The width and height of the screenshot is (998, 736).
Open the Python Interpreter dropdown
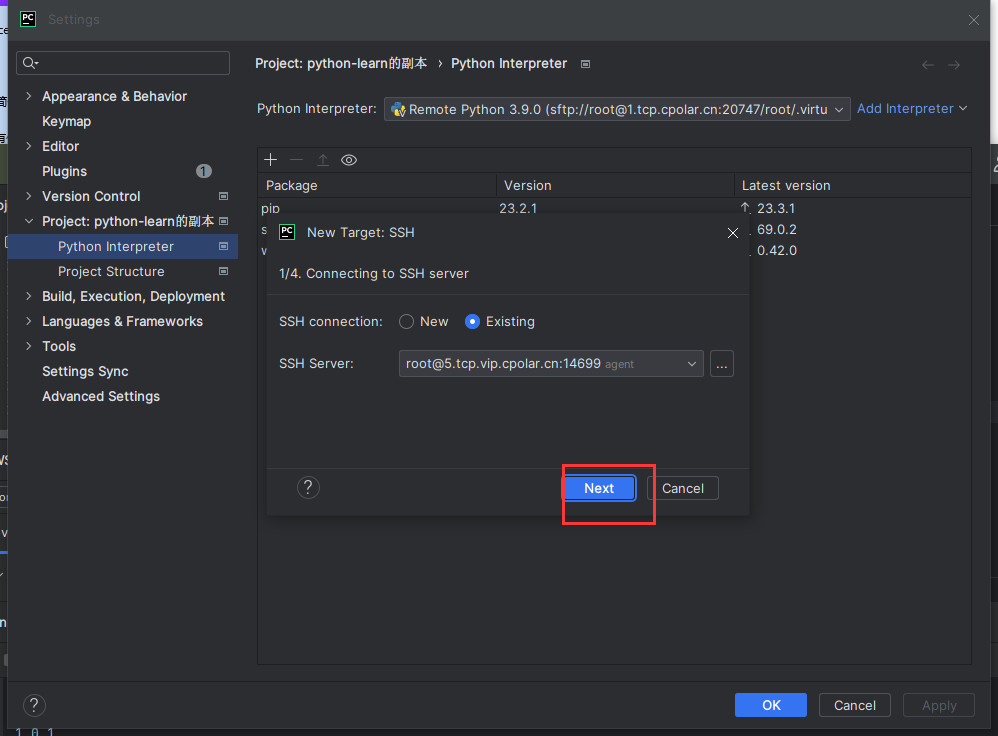pos(617,109)
